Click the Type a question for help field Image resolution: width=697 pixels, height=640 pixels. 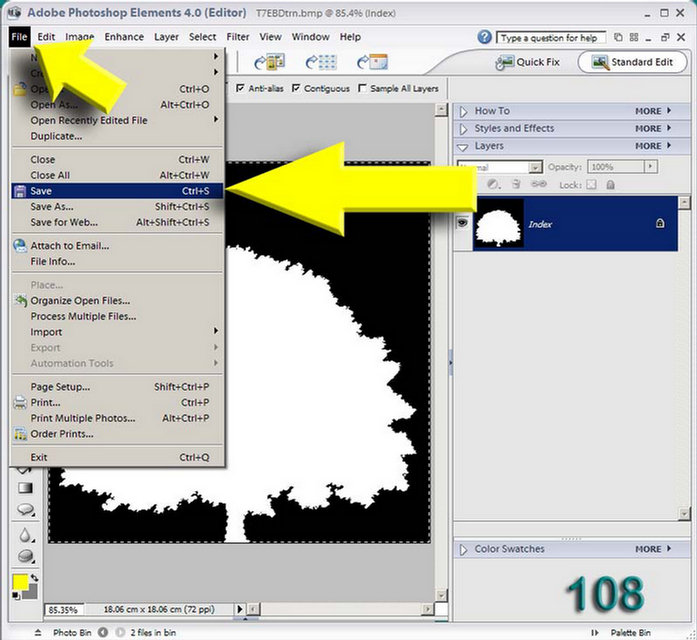pyautogui.click(x=551, y=38)
